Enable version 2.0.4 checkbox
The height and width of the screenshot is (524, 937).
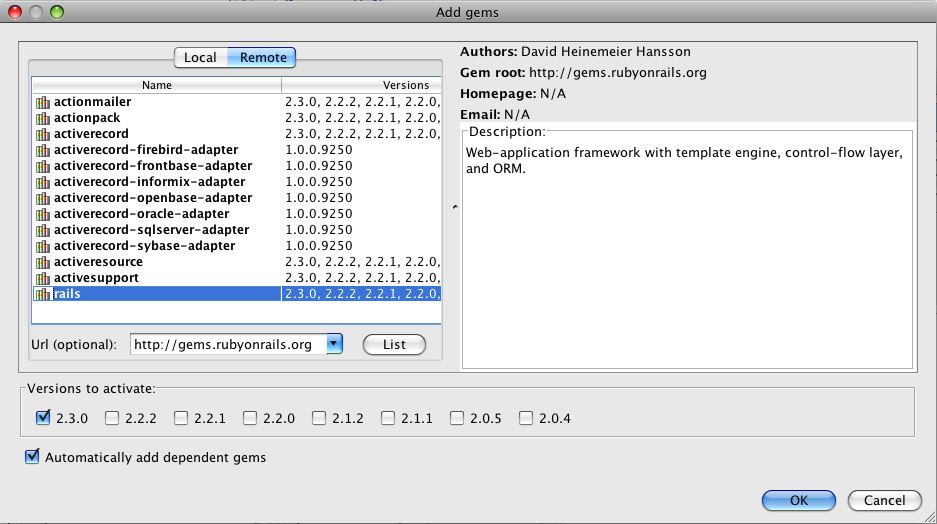pyautogui.click(x=526, y=418)
